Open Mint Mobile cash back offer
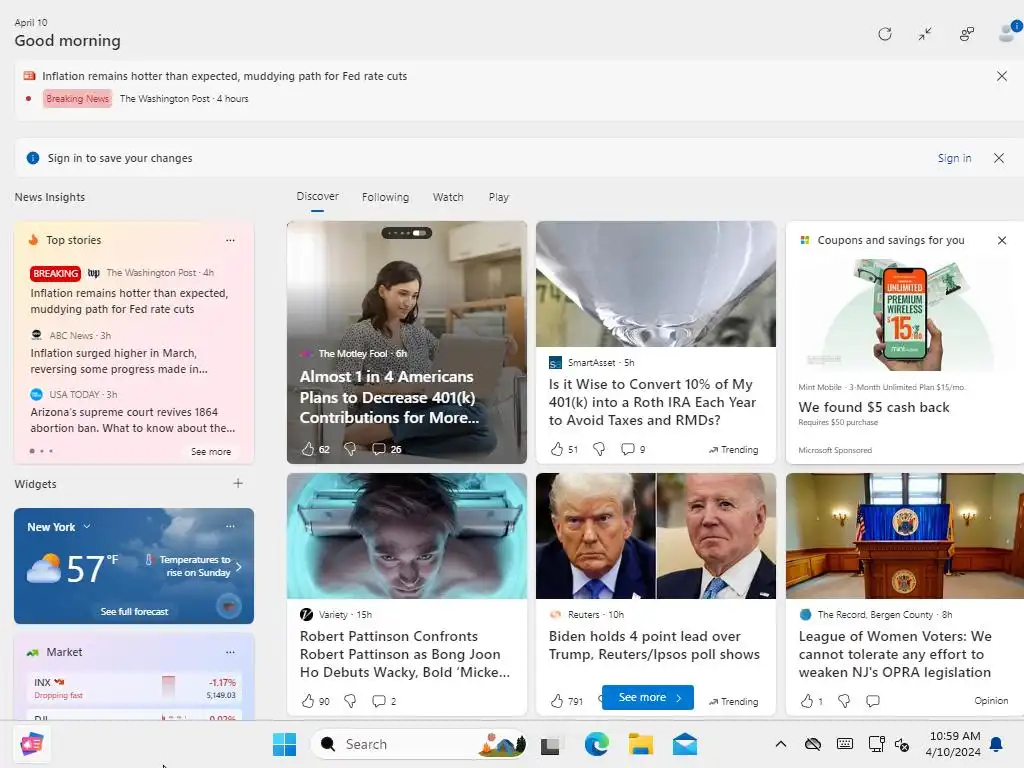1024x768 pixels. pyautogui.click(x=874, y=407)
